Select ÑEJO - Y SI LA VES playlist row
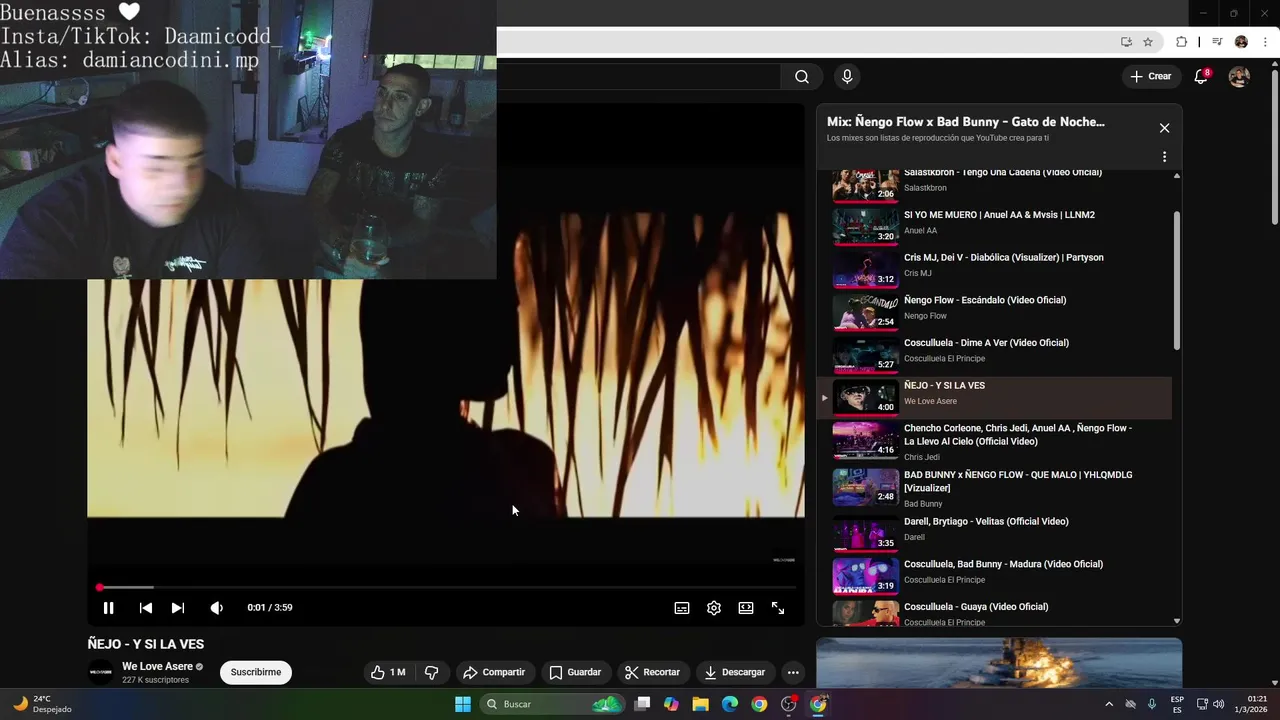This screenshot has width=1280, height=720. coord(994,398)
